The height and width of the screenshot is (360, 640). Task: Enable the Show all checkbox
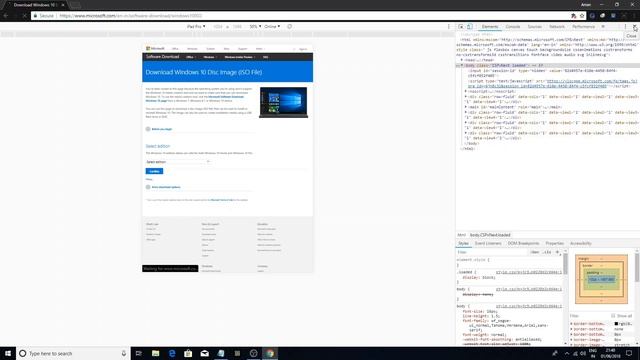(613, 316)
